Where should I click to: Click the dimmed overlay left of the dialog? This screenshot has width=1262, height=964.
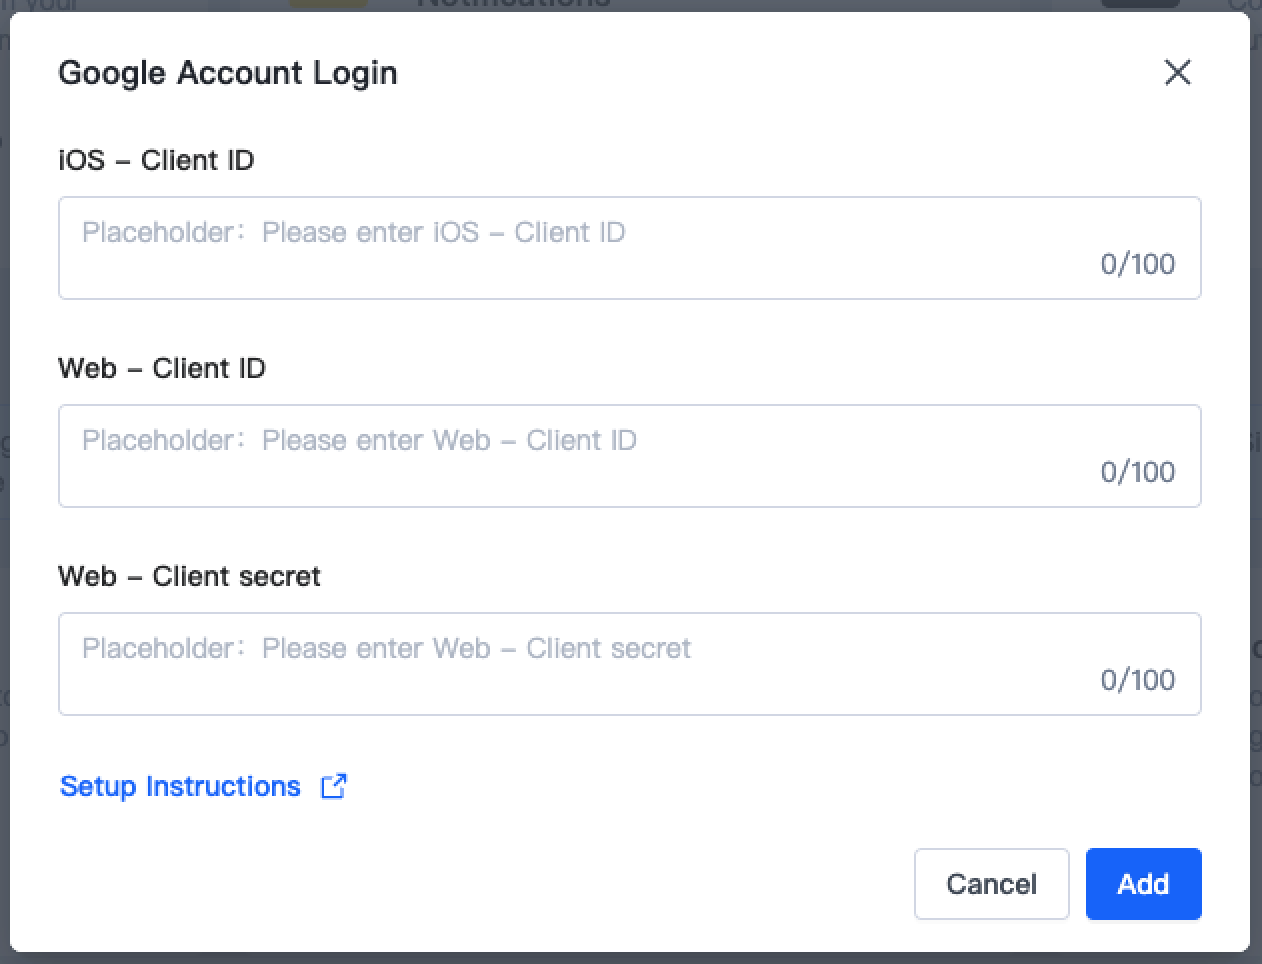(4, 500)
